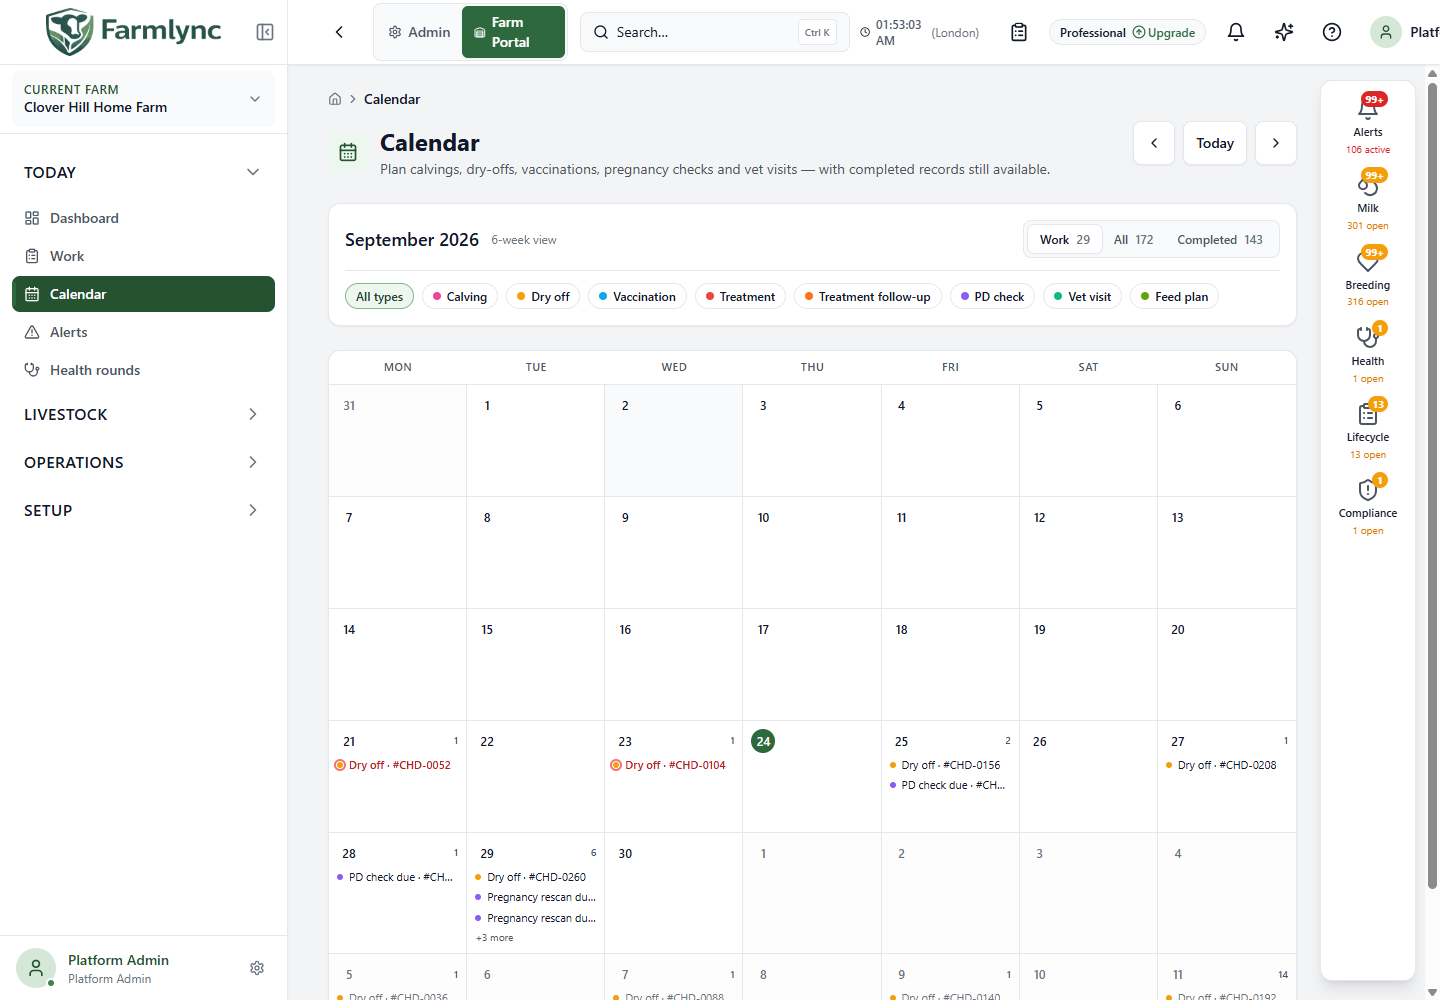Select the All types filter
The width and height of the screenshot is (1440, 1000).
(x=379, y=297)
